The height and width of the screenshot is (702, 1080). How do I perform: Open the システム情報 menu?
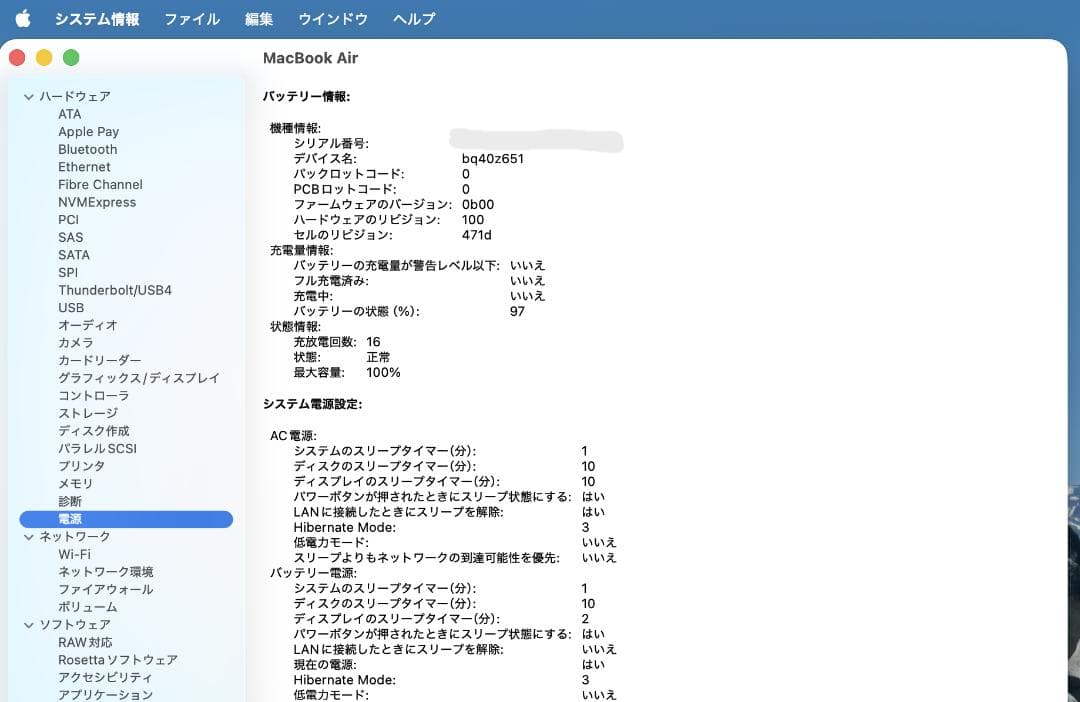pos(97,17)
